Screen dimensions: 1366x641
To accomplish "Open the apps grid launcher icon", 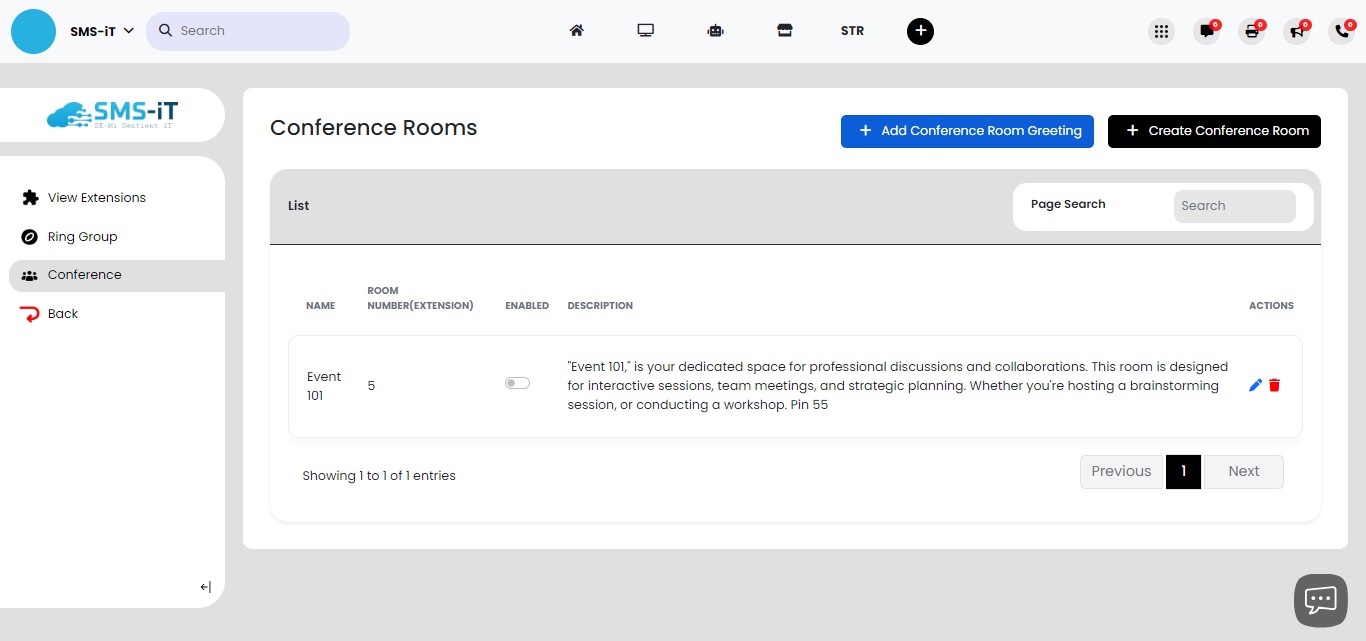I will [x=1161, y=31].
